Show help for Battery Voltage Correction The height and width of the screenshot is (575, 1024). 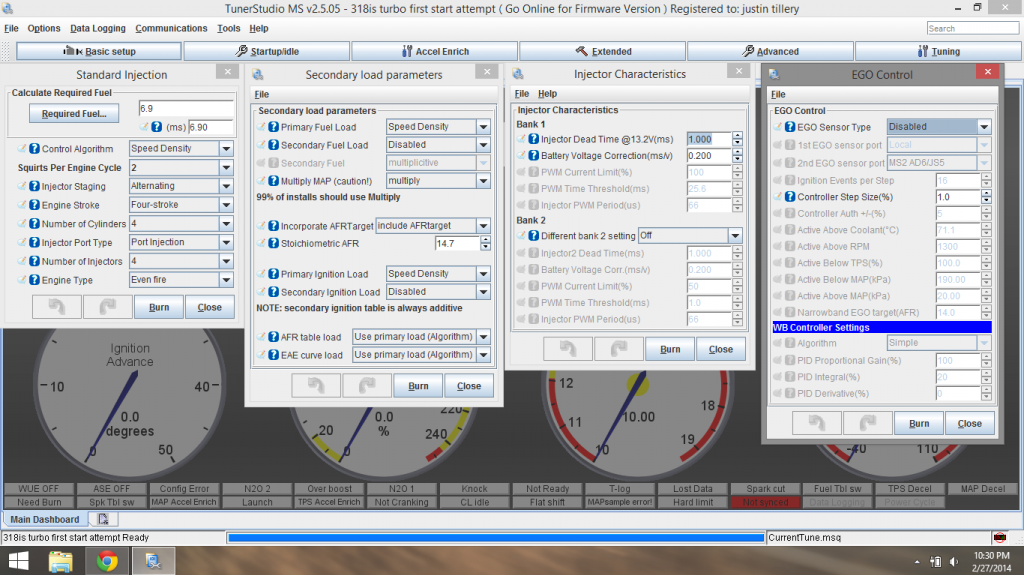click(x=534, y=156)
